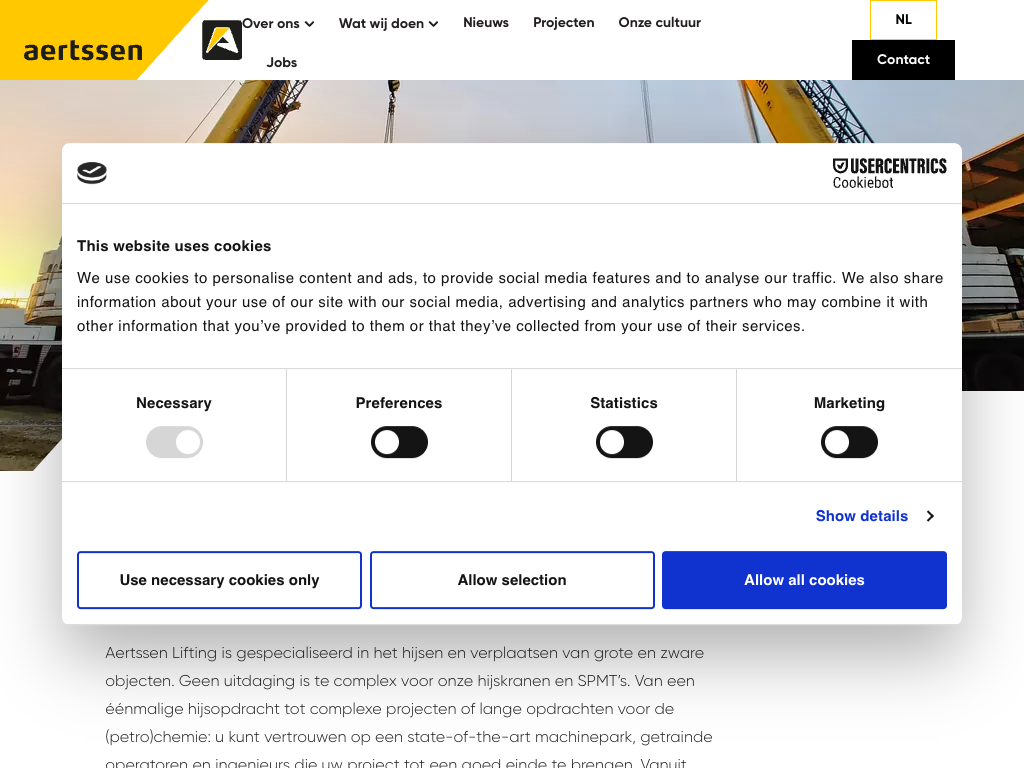1024x768 pixels.
Task: Open the Wat wij doen dropdown
Action: coord(388,23)
